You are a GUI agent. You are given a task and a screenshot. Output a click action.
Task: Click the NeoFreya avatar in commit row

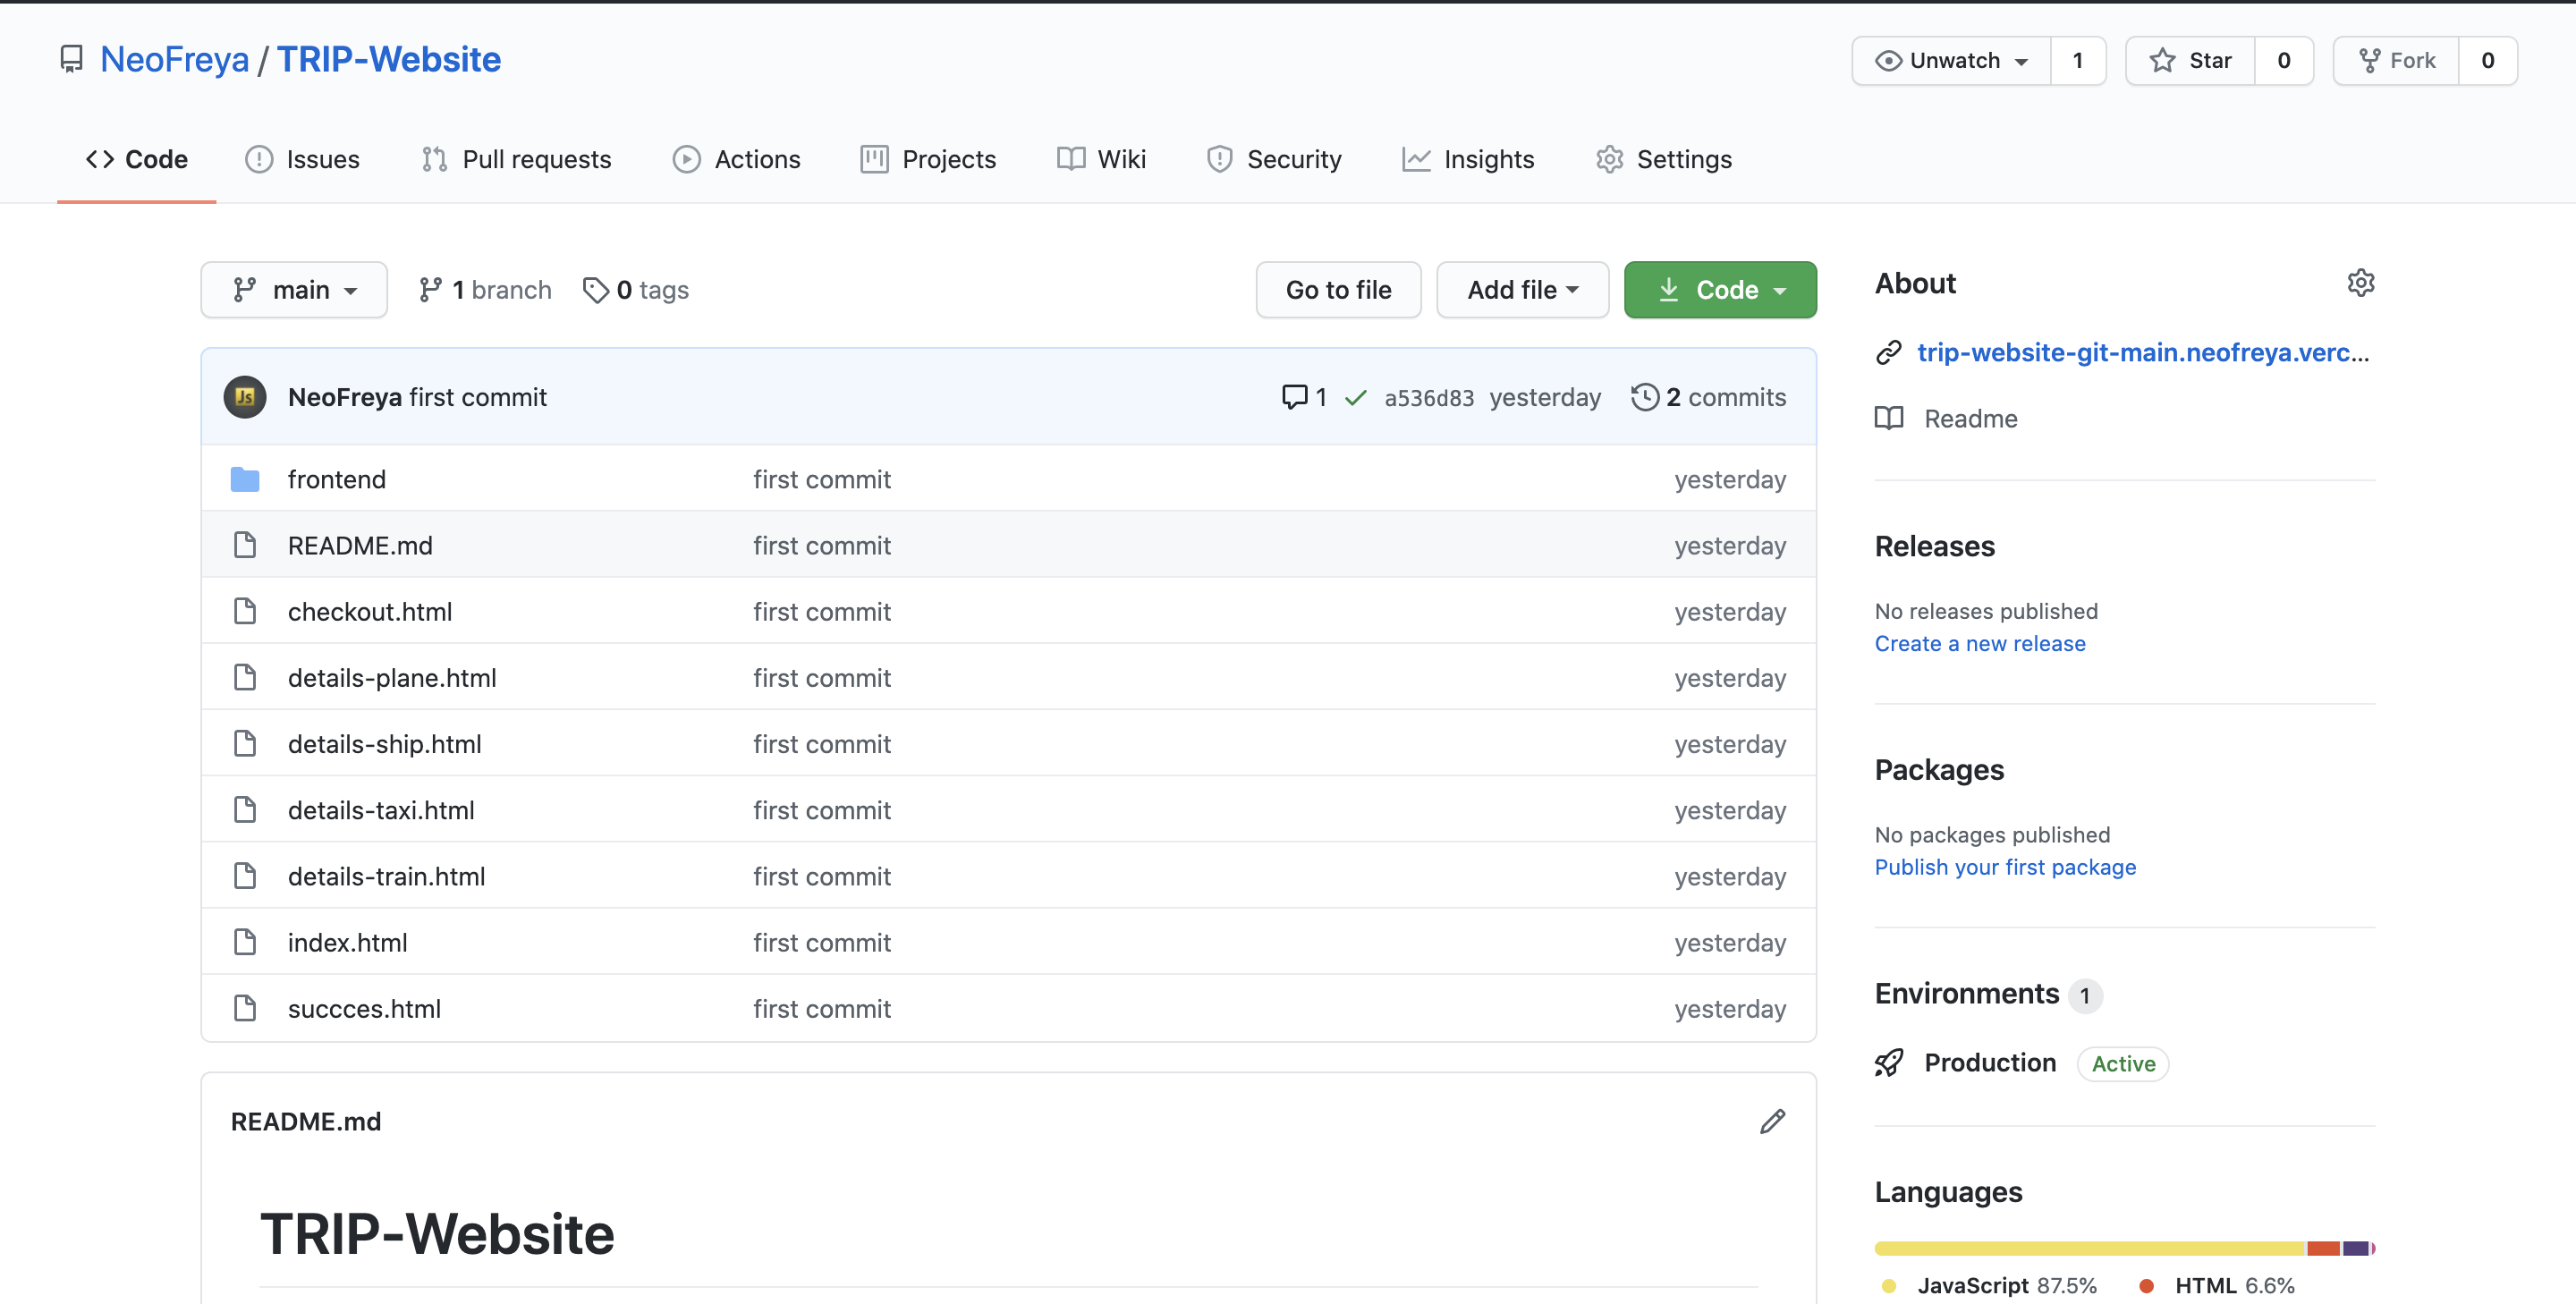click(245, 397)
